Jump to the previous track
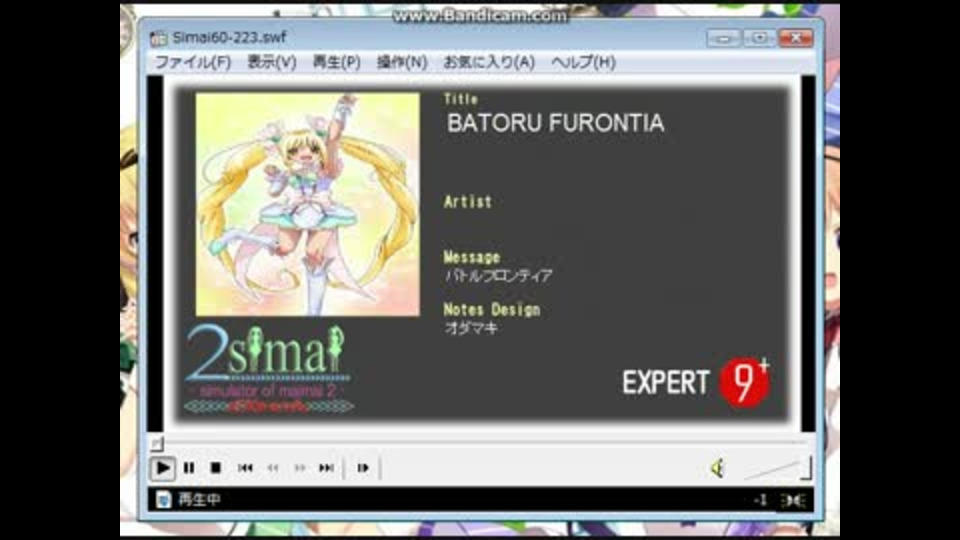The image size is (960, 540). pyautogui.click(x=246, y=468)
